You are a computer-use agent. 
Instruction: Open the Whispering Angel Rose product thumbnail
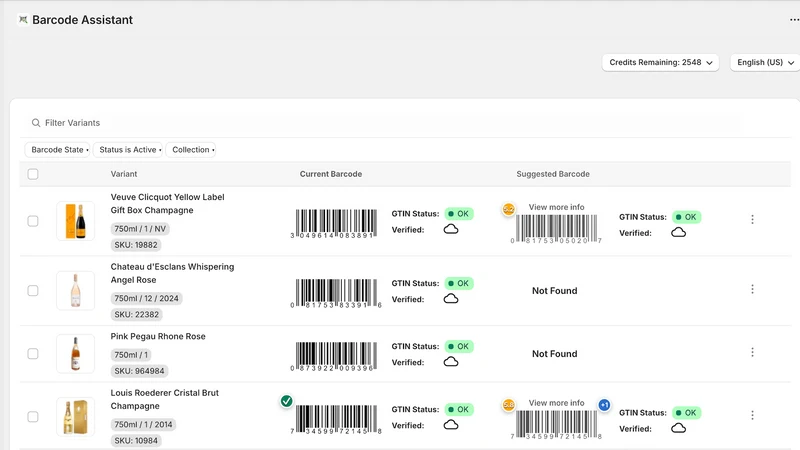pyautogui.click(x=76, y=290)
